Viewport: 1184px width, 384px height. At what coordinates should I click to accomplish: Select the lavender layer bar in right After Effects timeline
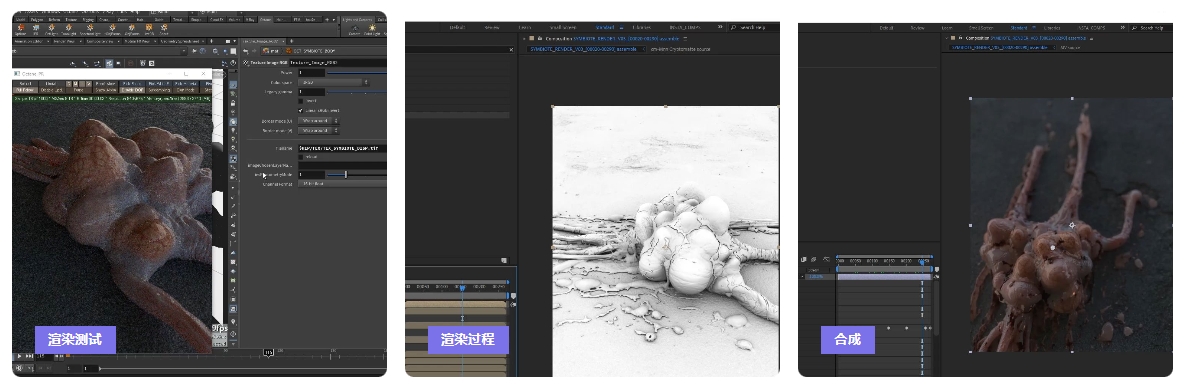click(884, 277)
